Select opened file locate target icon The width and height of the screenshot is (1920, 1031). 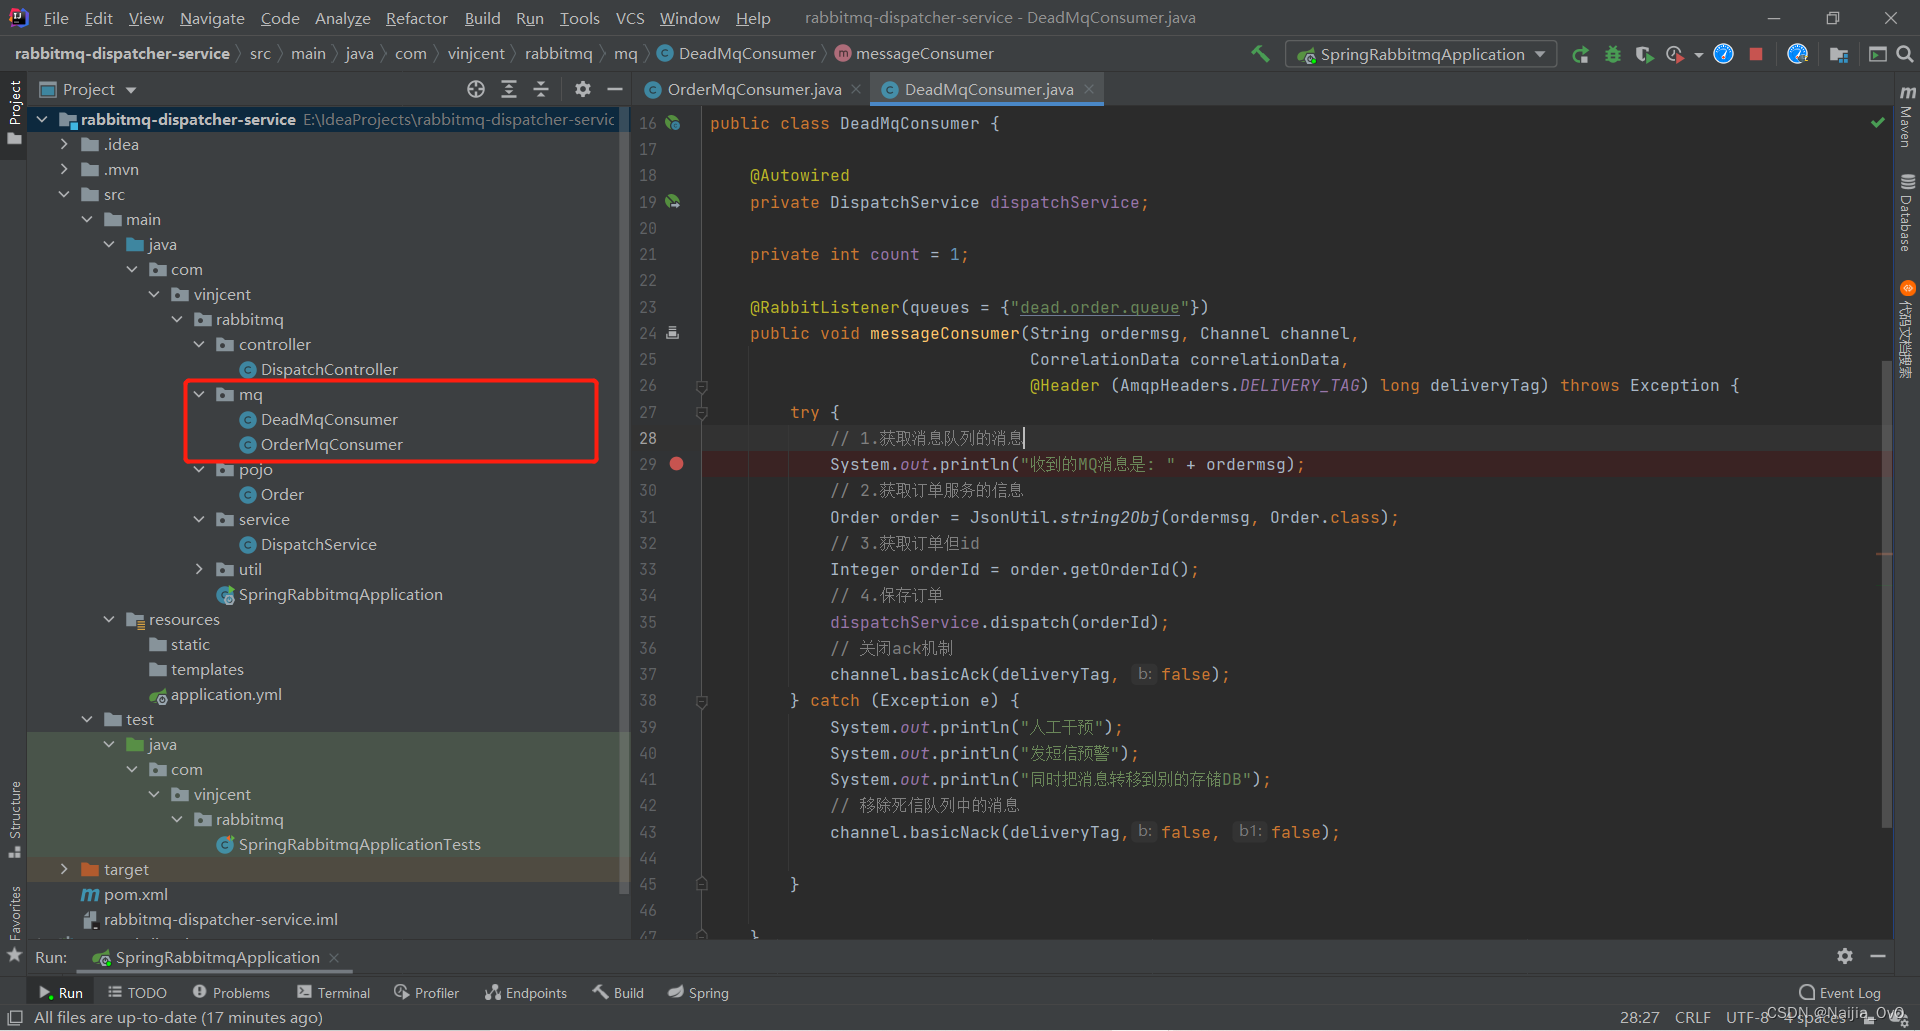pyautogui.click(x=476, y=89)
